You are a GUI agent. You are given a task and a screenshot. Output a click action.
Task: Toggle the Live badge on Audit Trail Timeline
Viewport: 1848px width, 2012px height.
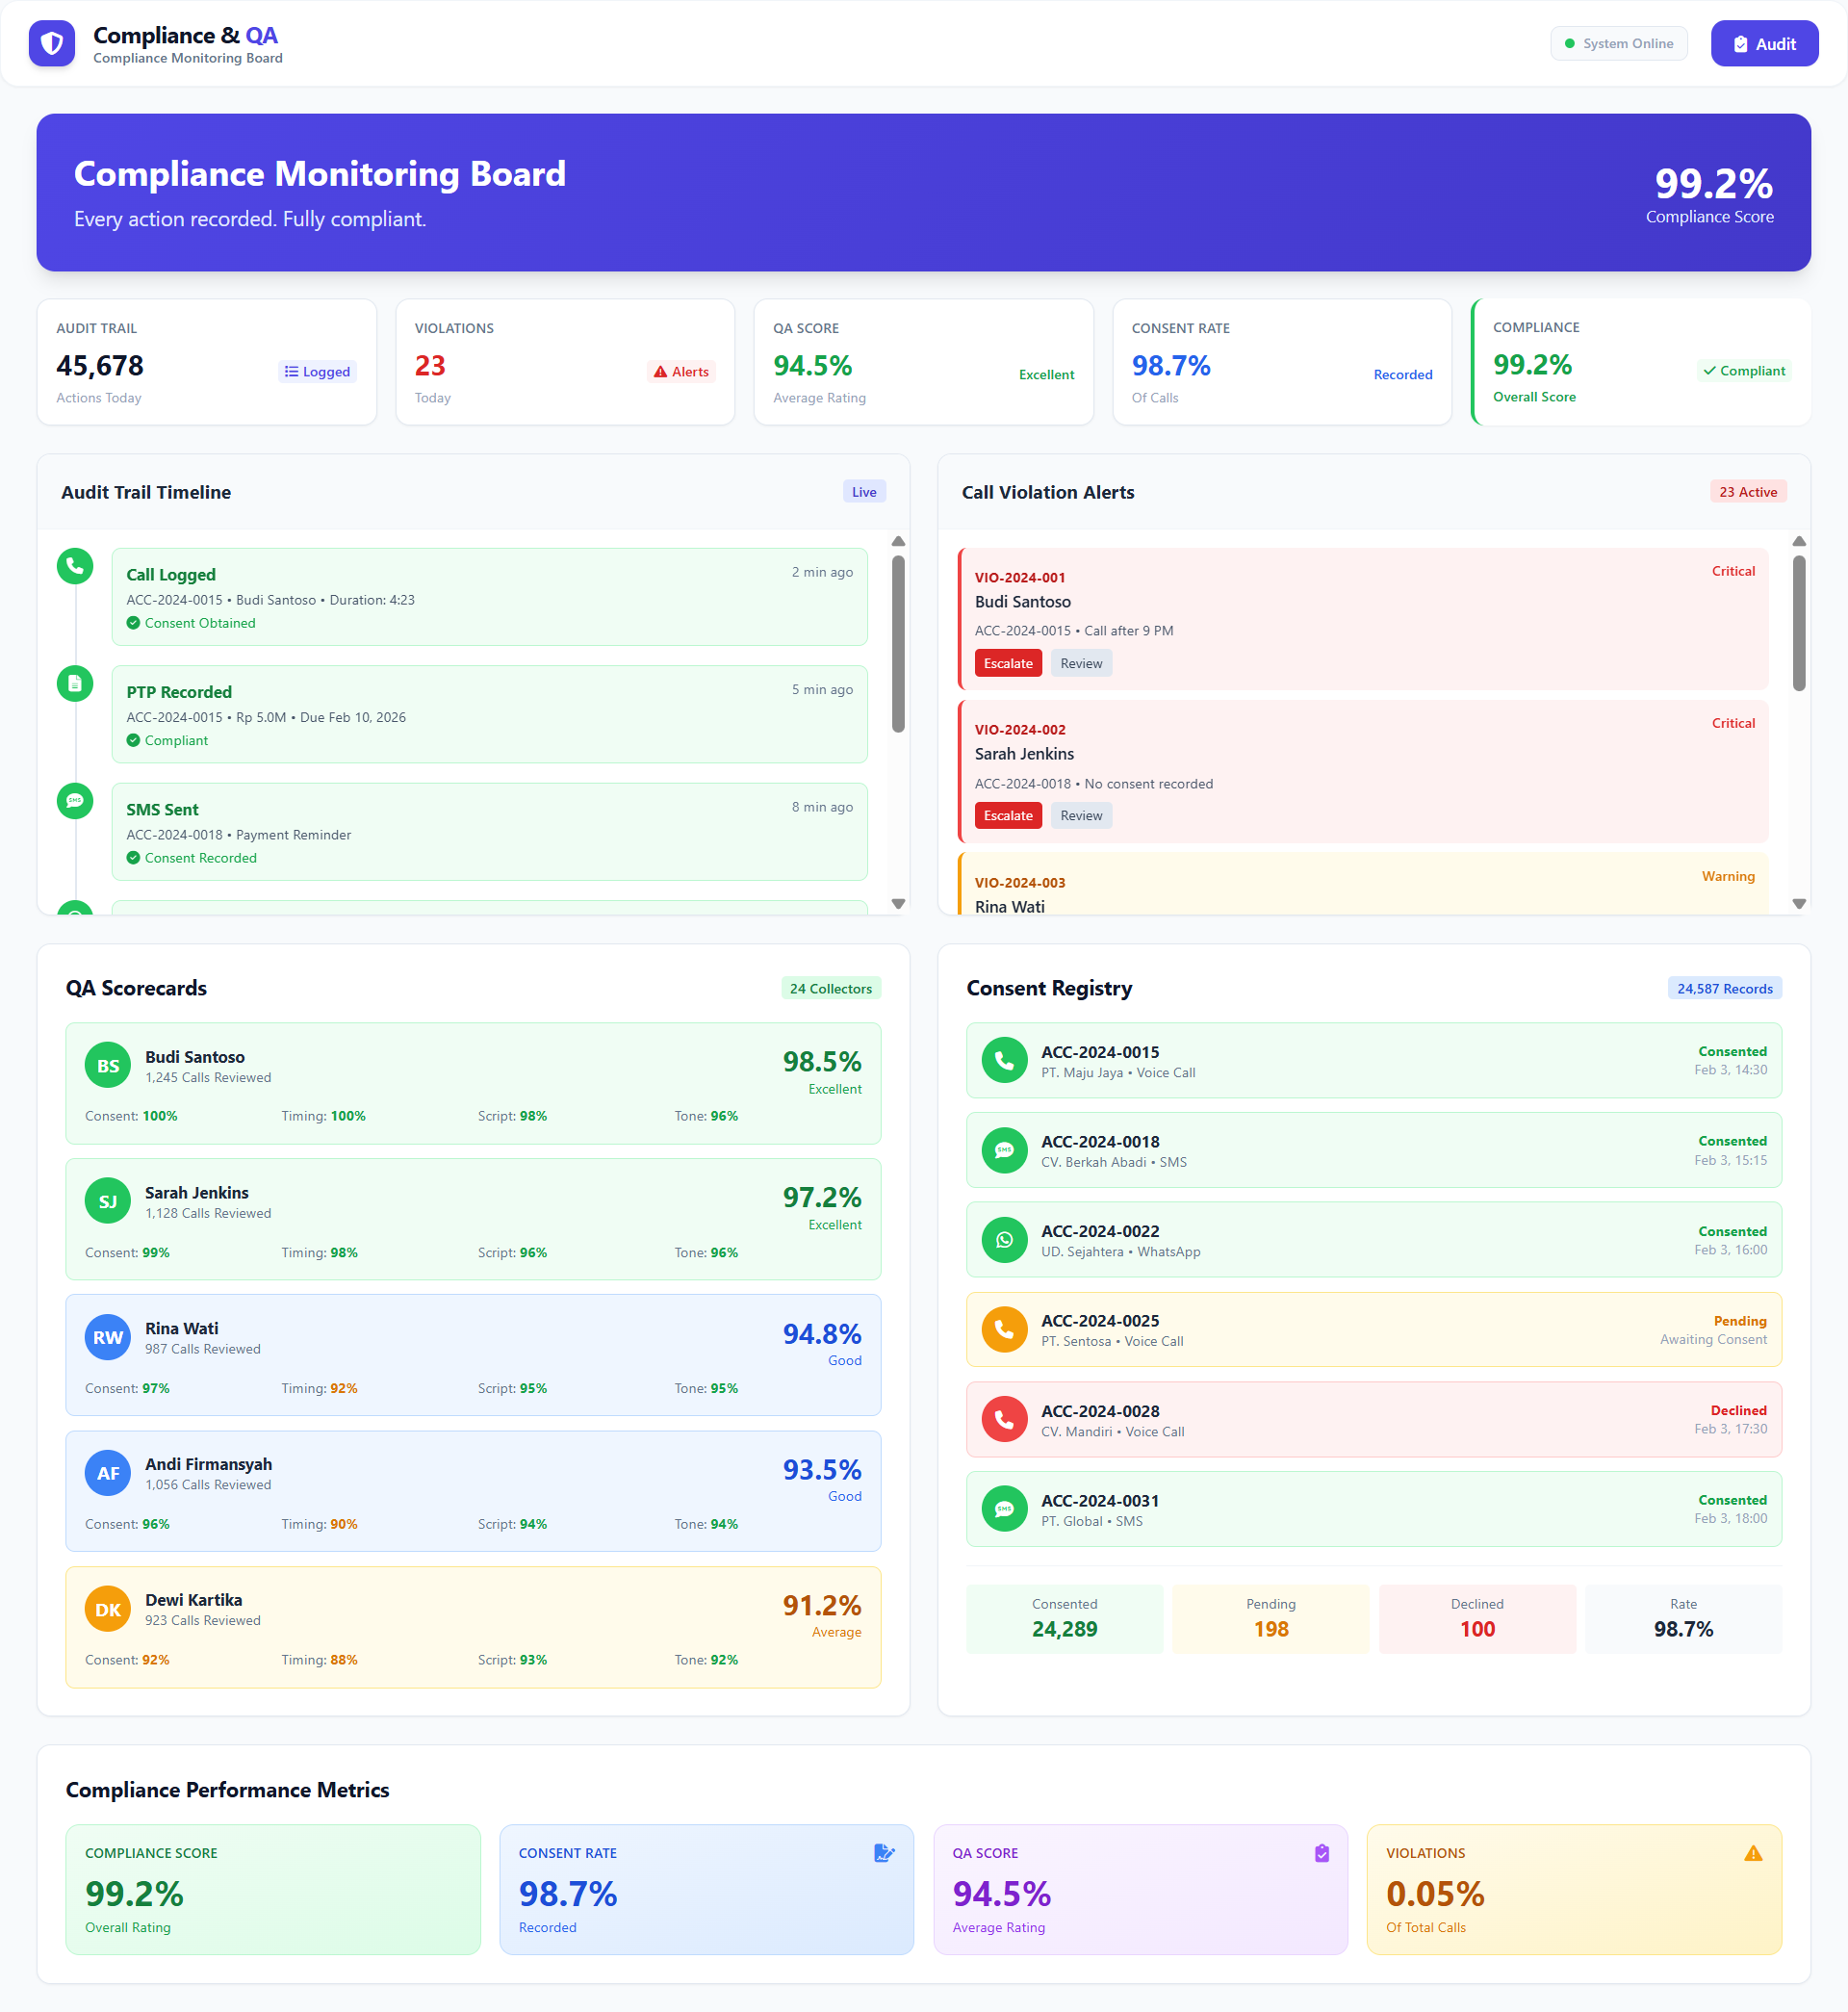pos(862,491)
